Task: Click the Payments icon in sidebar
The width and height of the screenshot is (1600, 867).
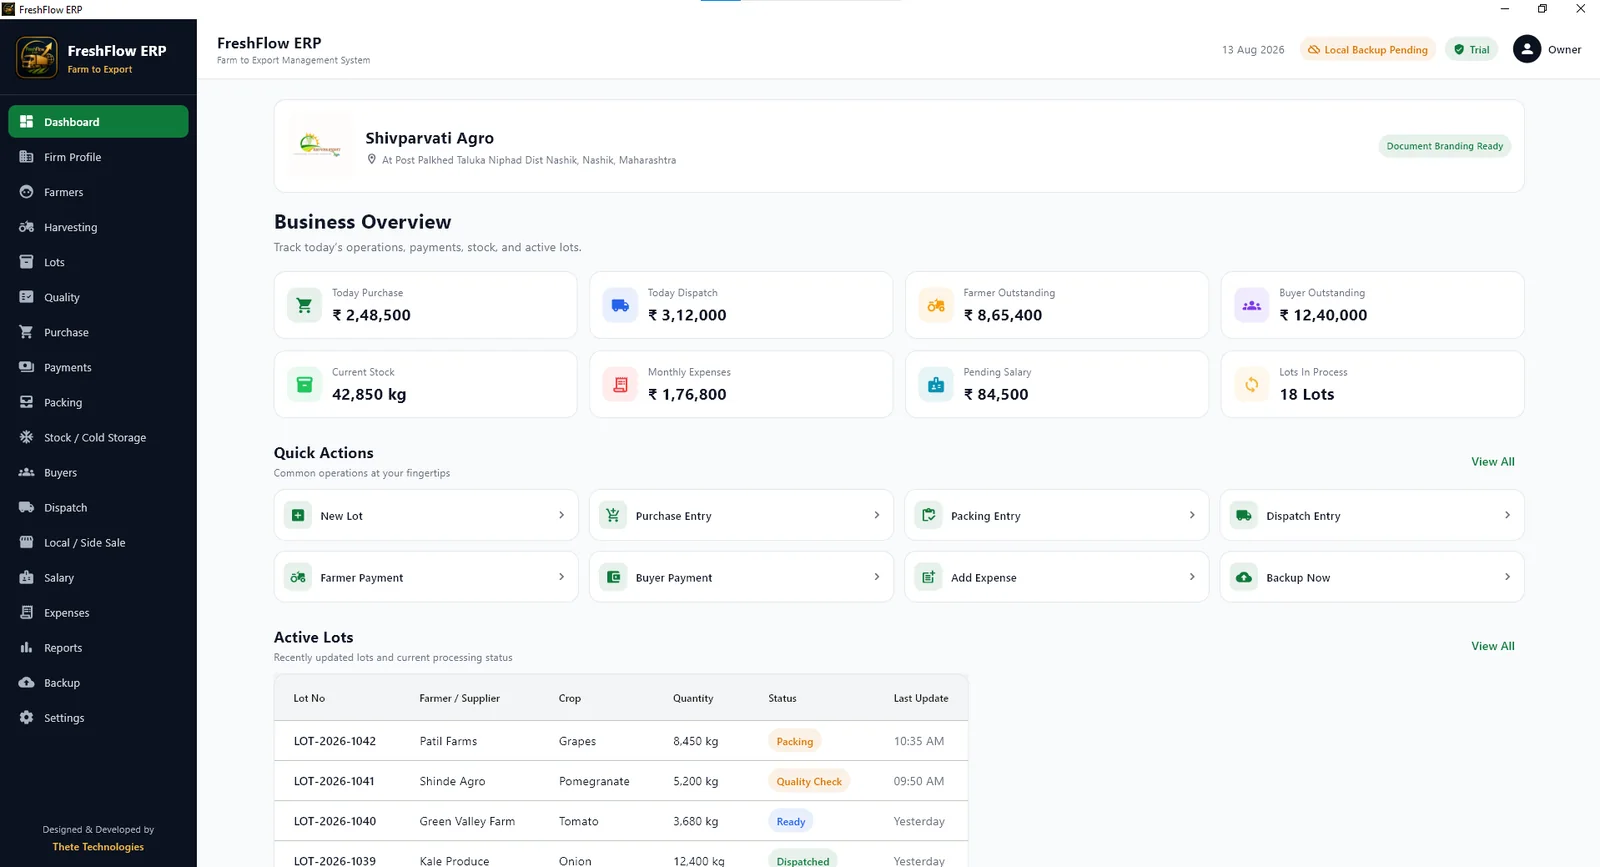Action: point(26,367)
